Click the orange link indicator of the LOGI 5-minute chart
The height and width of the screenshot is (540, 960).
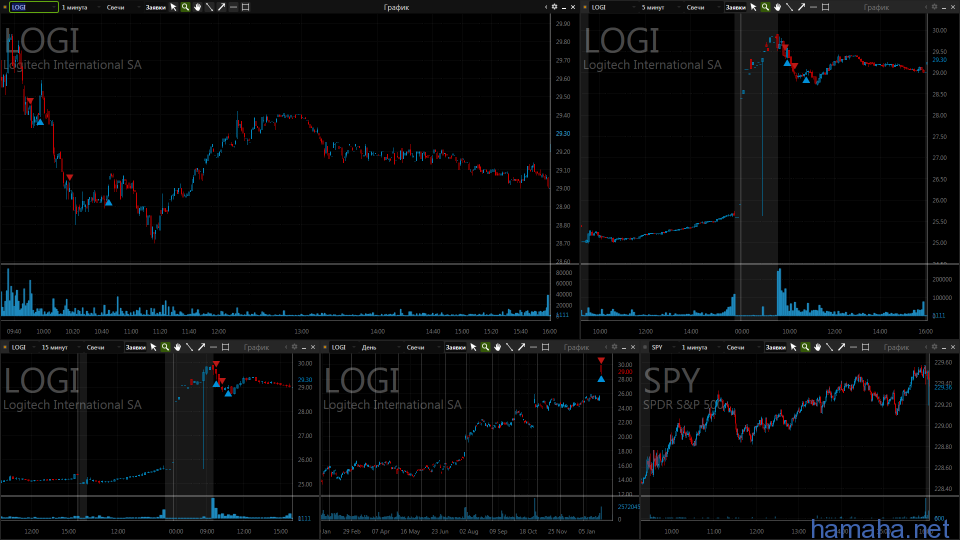(x=585, y=7)
